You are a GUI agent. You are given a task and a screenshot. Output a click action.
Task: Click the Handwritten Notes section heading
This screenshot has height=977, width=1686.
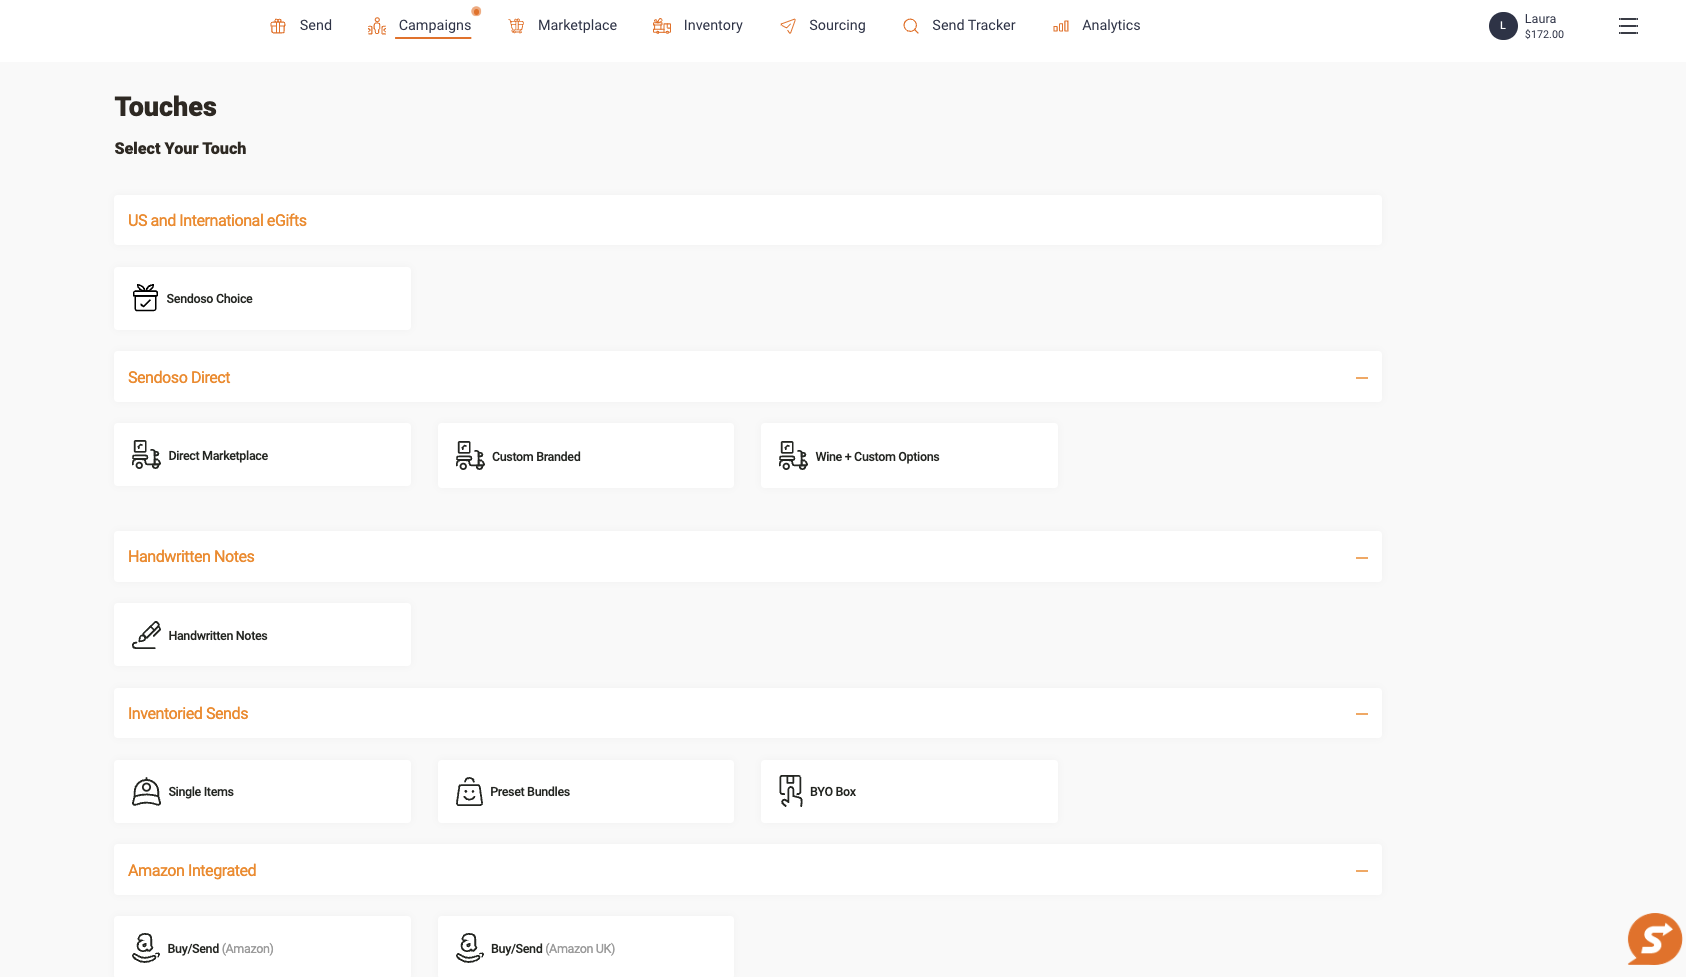point(191,556)
